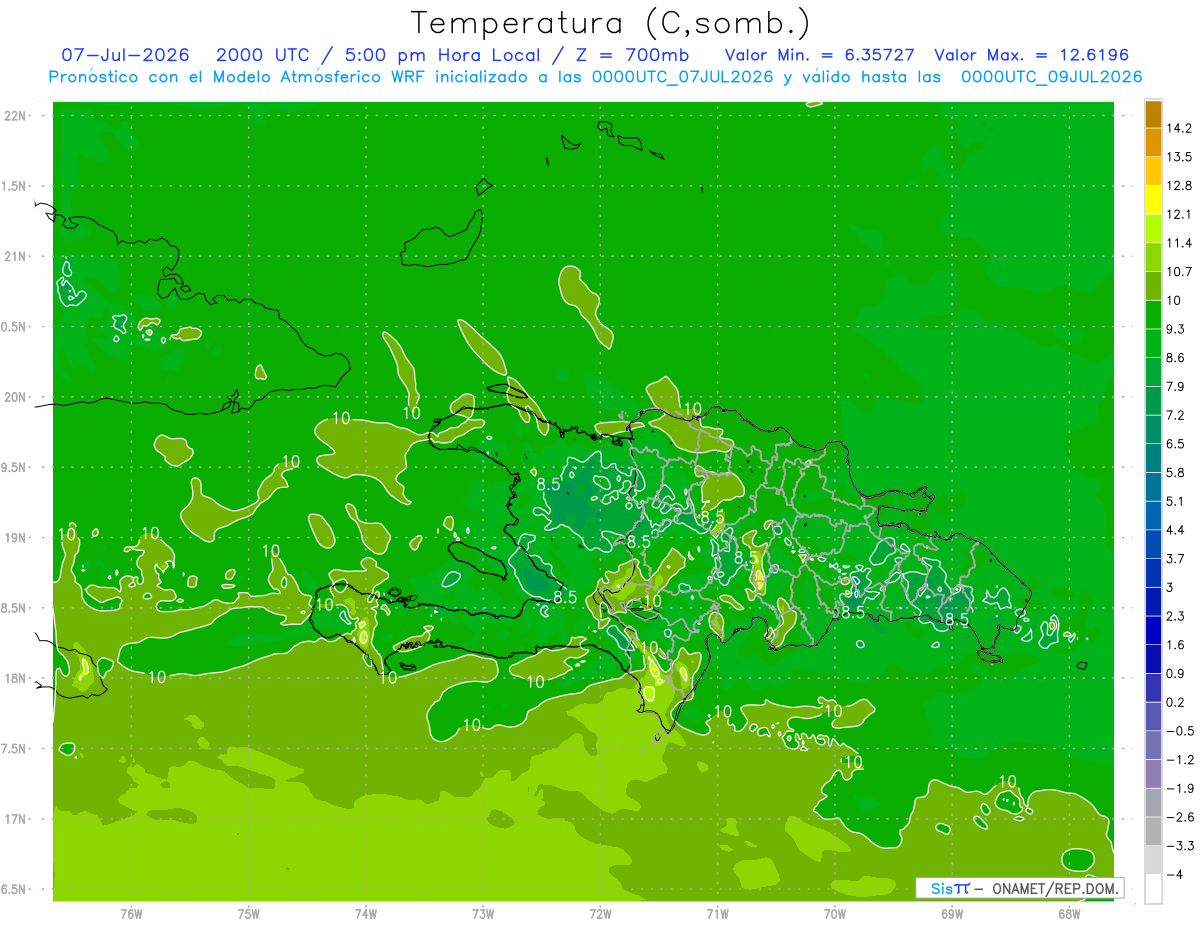Click the colorbar label "-4"
Screen dimensions: 1200x927
pos(1174,875)
